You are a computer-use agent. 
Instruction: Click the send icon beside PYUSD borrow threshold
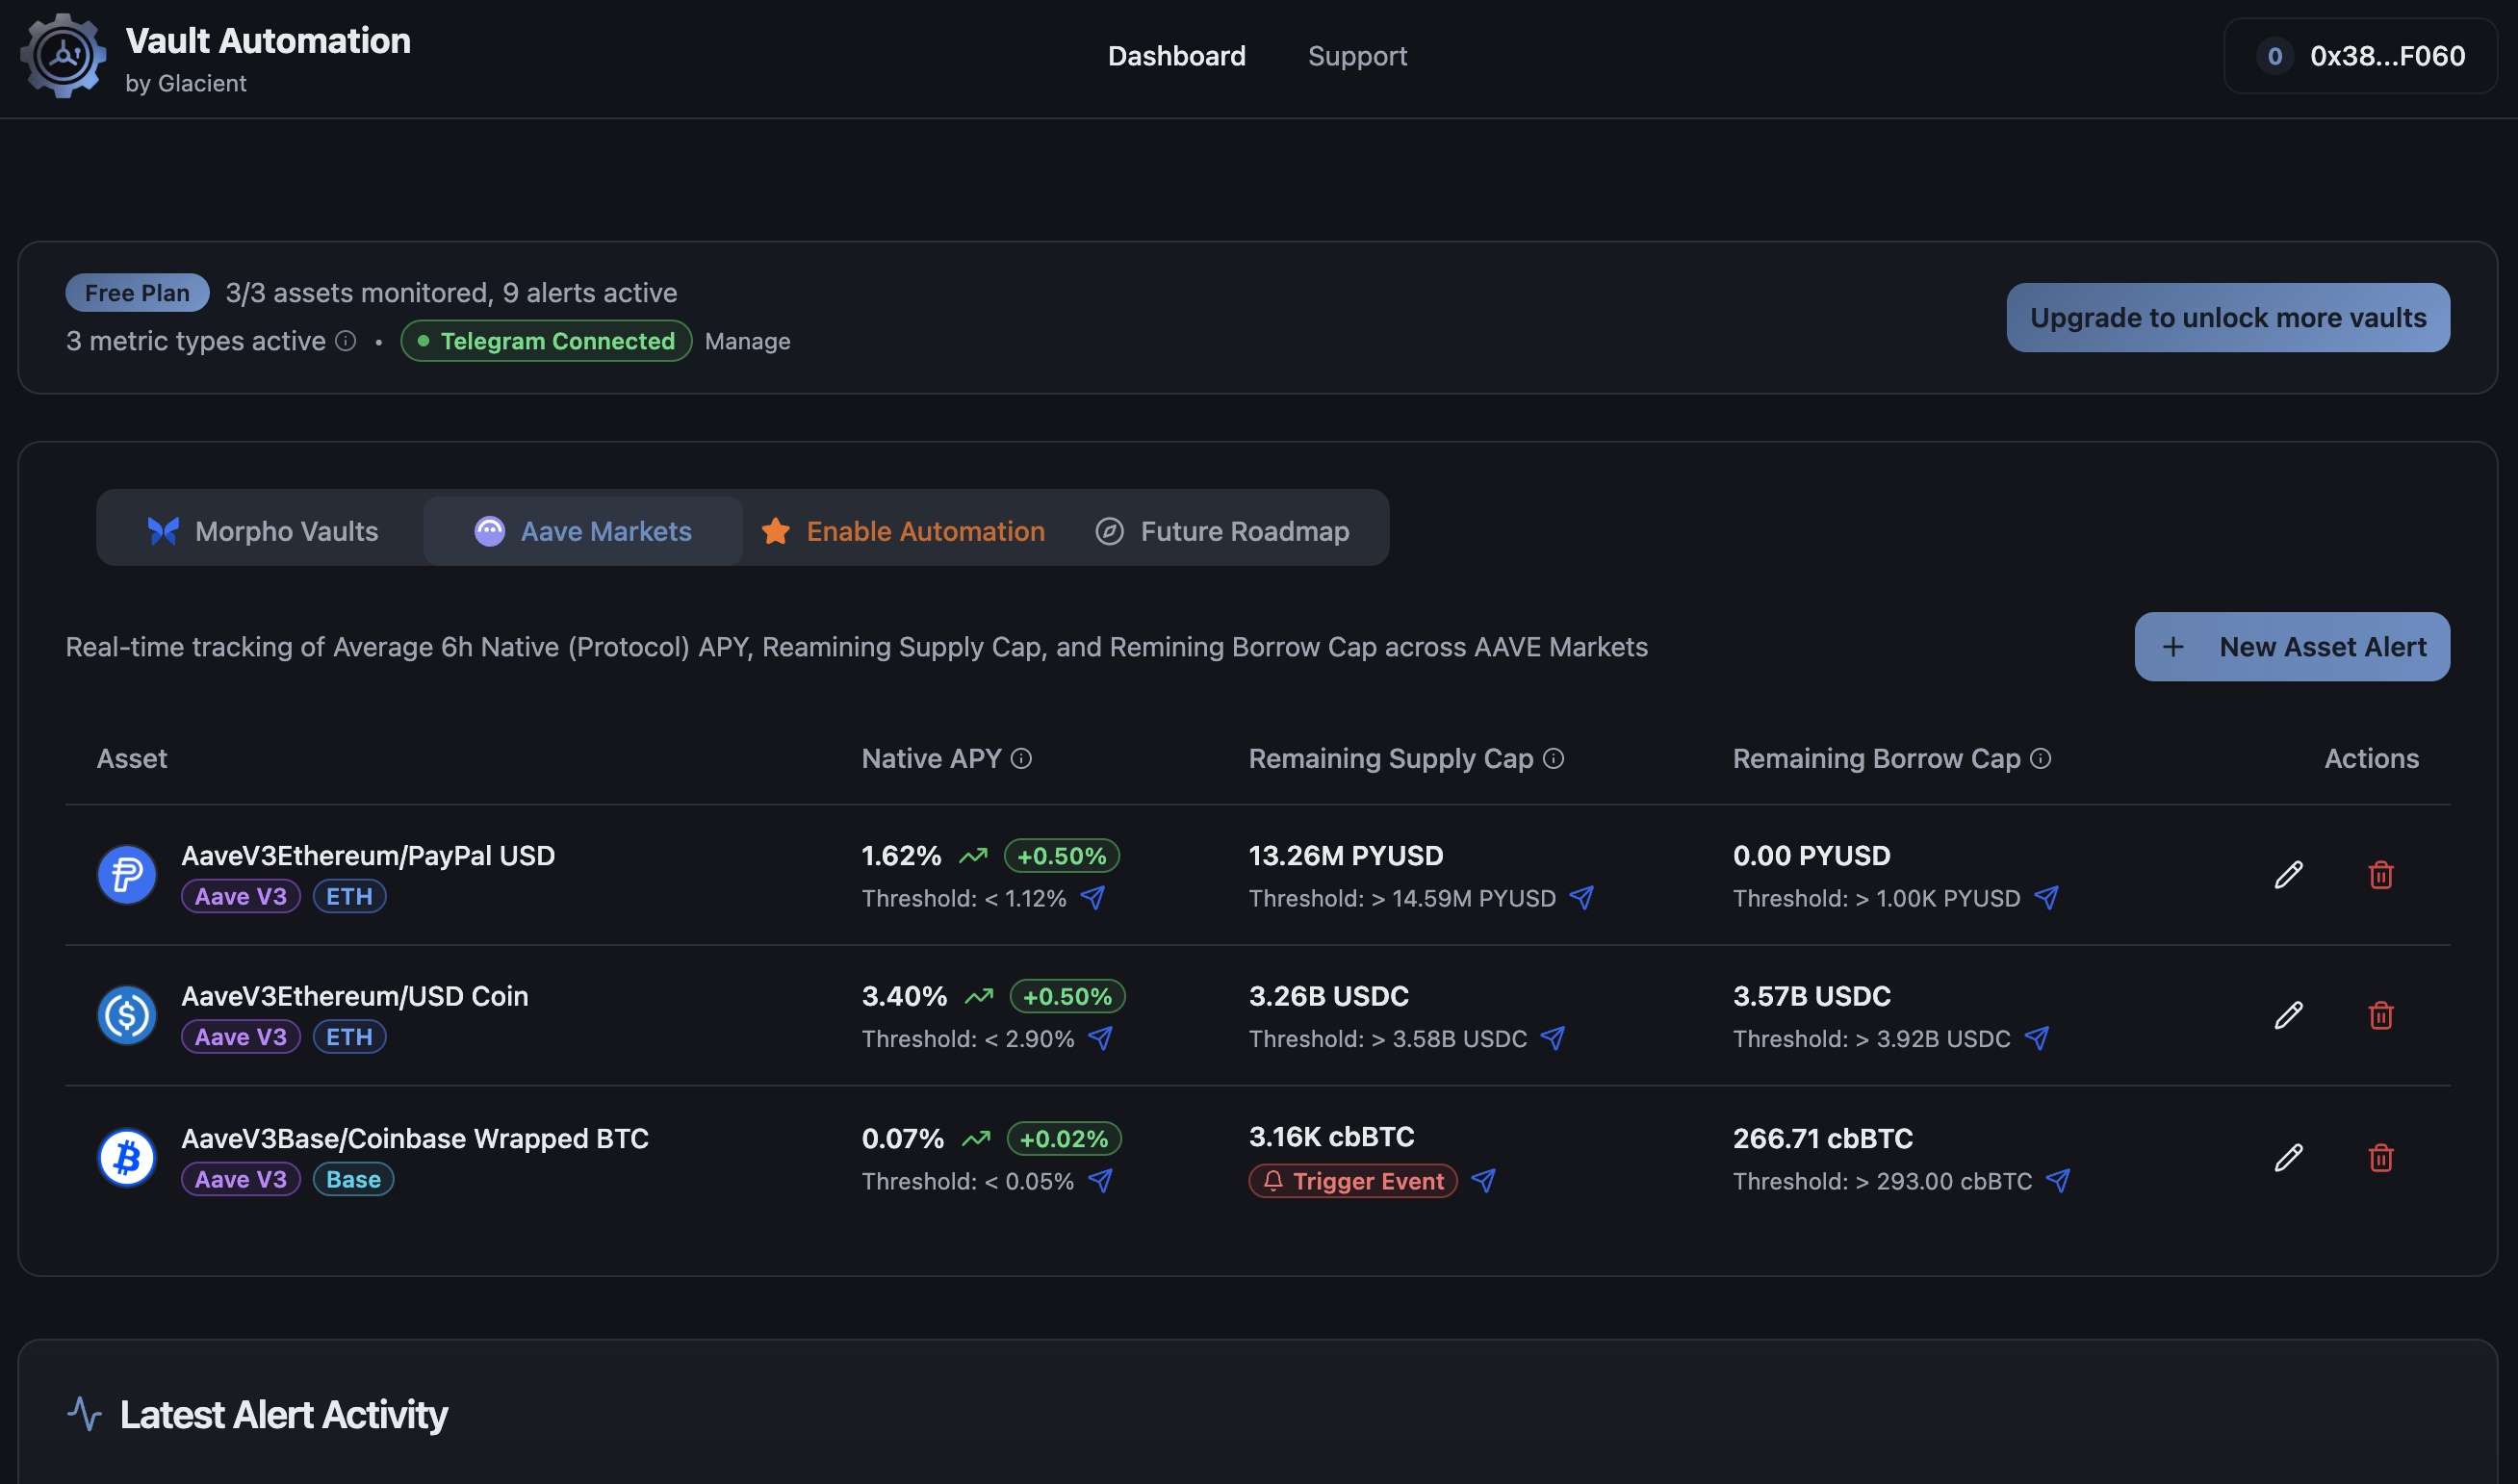[2048, 898]
